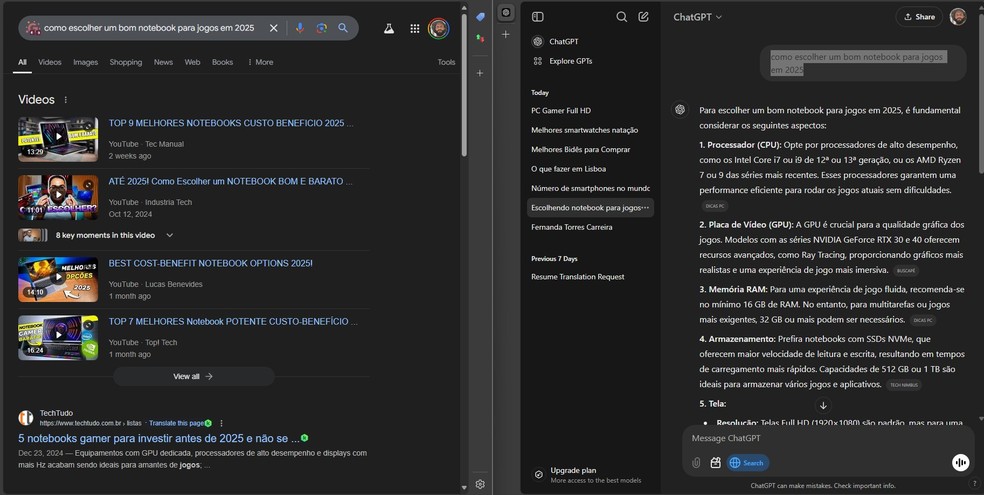Click Translate this page link
Image resolution: width=984 pixels, height=495 pixels.
click(x=177, y=423)
